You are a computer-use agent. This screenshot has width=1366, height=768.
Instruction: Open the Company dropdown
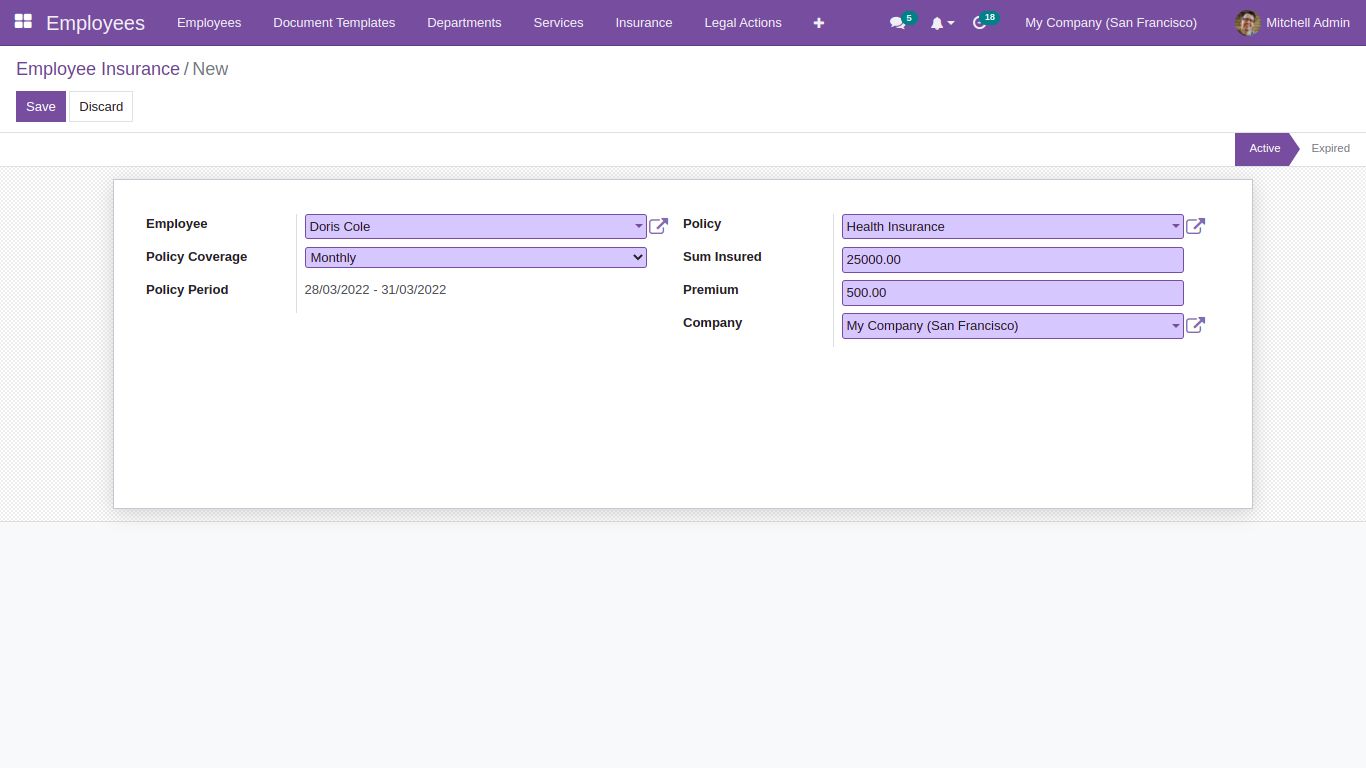[1176, 325]
